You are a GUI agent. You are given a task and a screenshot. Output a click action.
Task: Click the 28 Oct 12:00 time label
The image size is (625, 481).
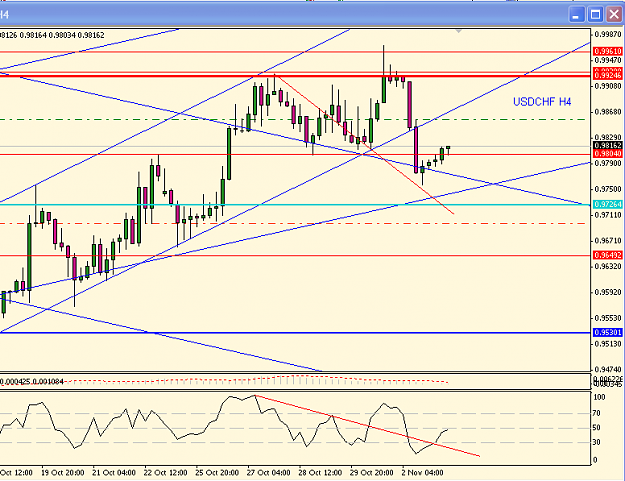coord(320,473)
